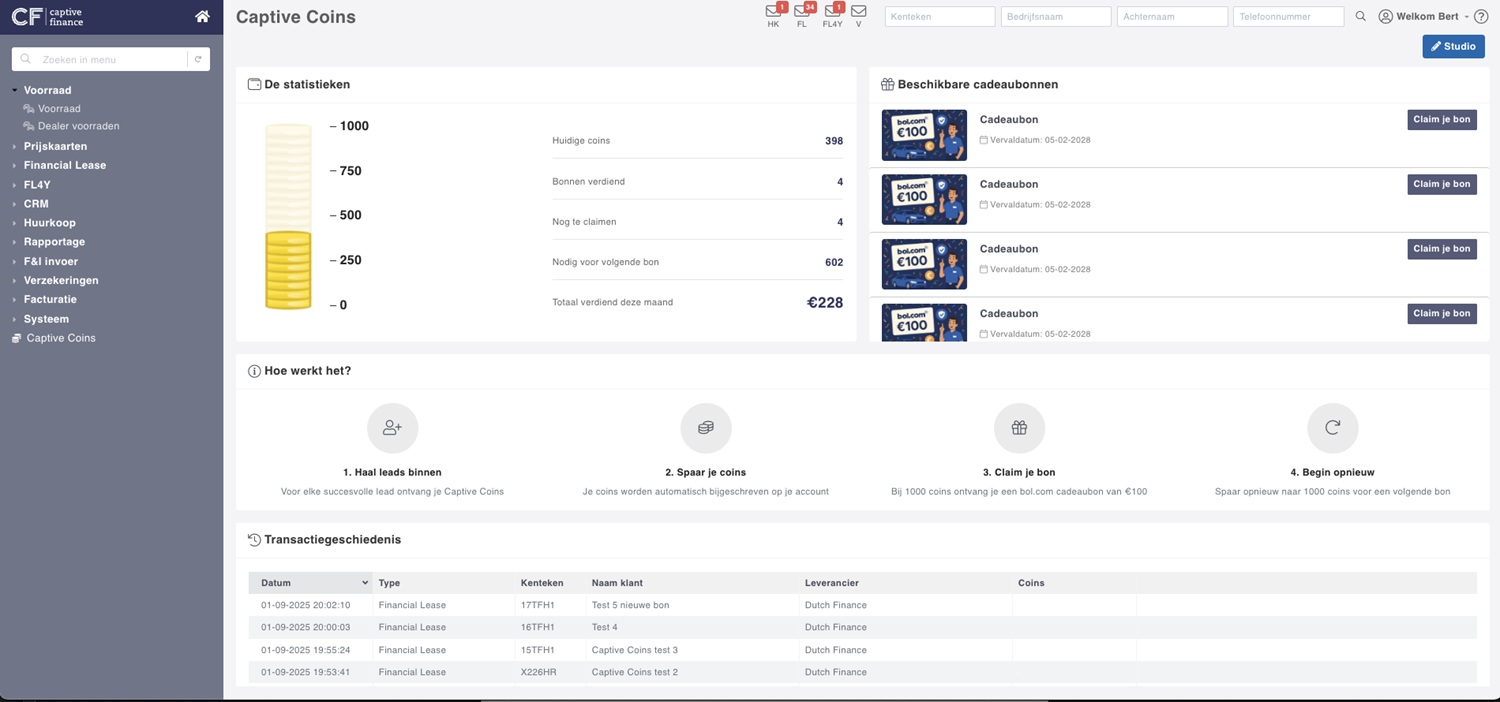Open the HK mail notifications icon
The width and height of the screenshot is (1500, 702).
(773, 12)
